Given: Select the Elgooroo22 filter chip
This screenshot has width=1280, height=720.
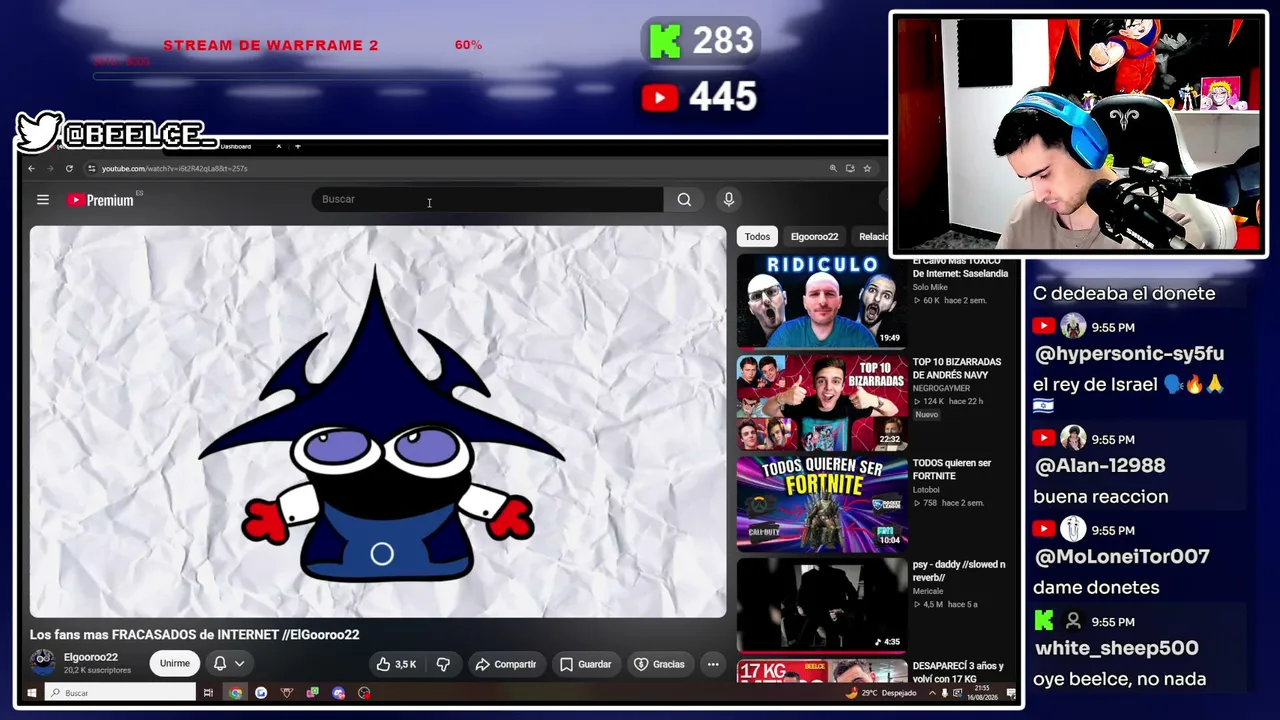Looking at the screenshot, I should (x=814, y=237).
